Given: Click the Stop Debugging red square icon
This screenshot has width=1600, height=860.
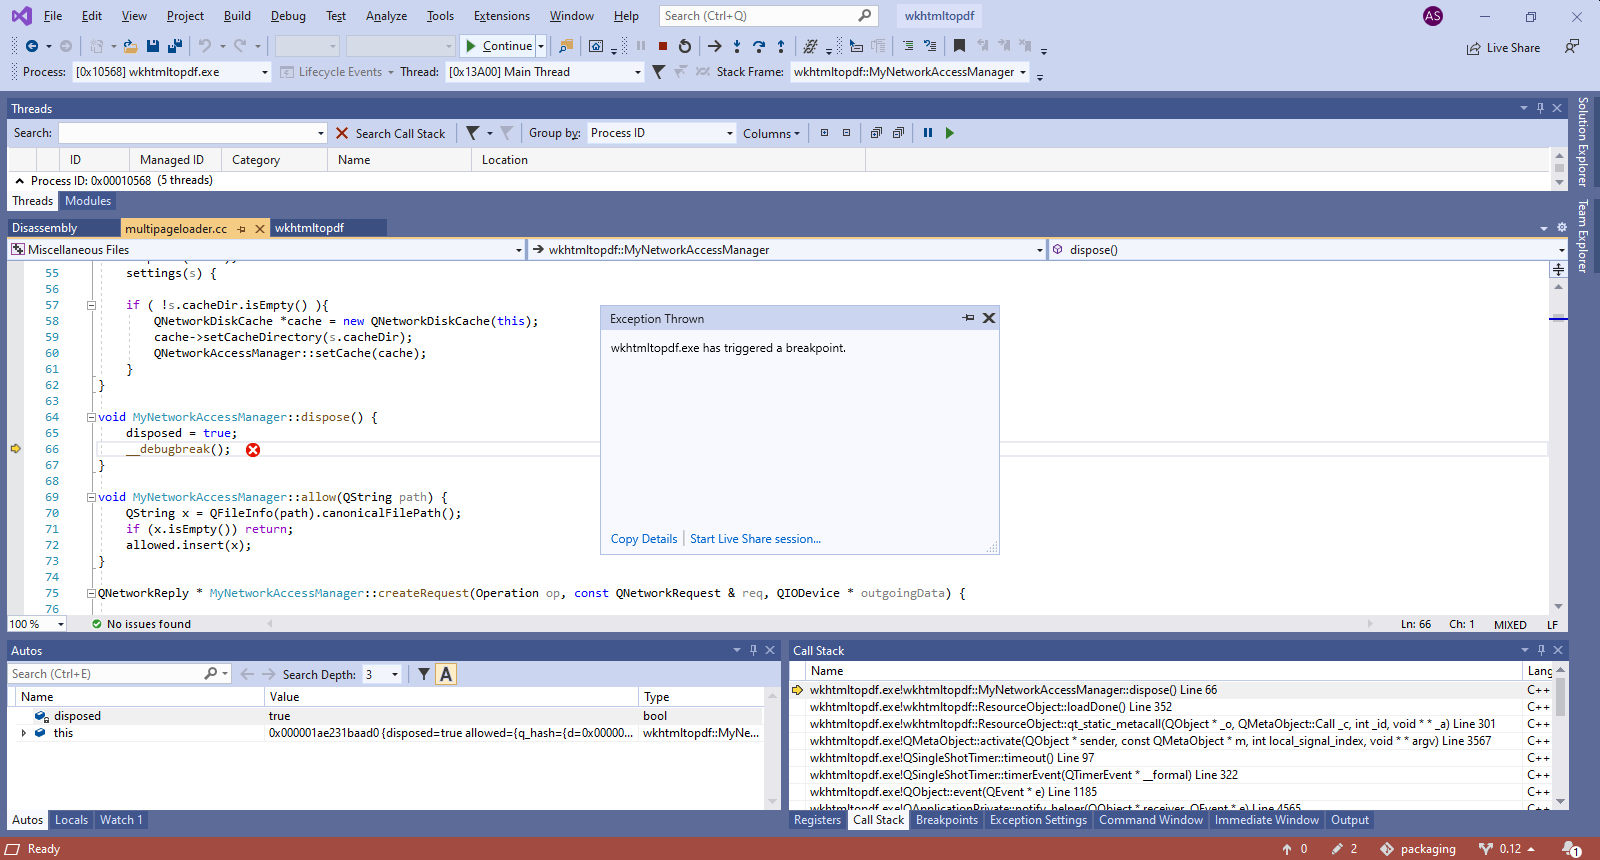Looking at the screenshot, I should [x=662, y=46].
